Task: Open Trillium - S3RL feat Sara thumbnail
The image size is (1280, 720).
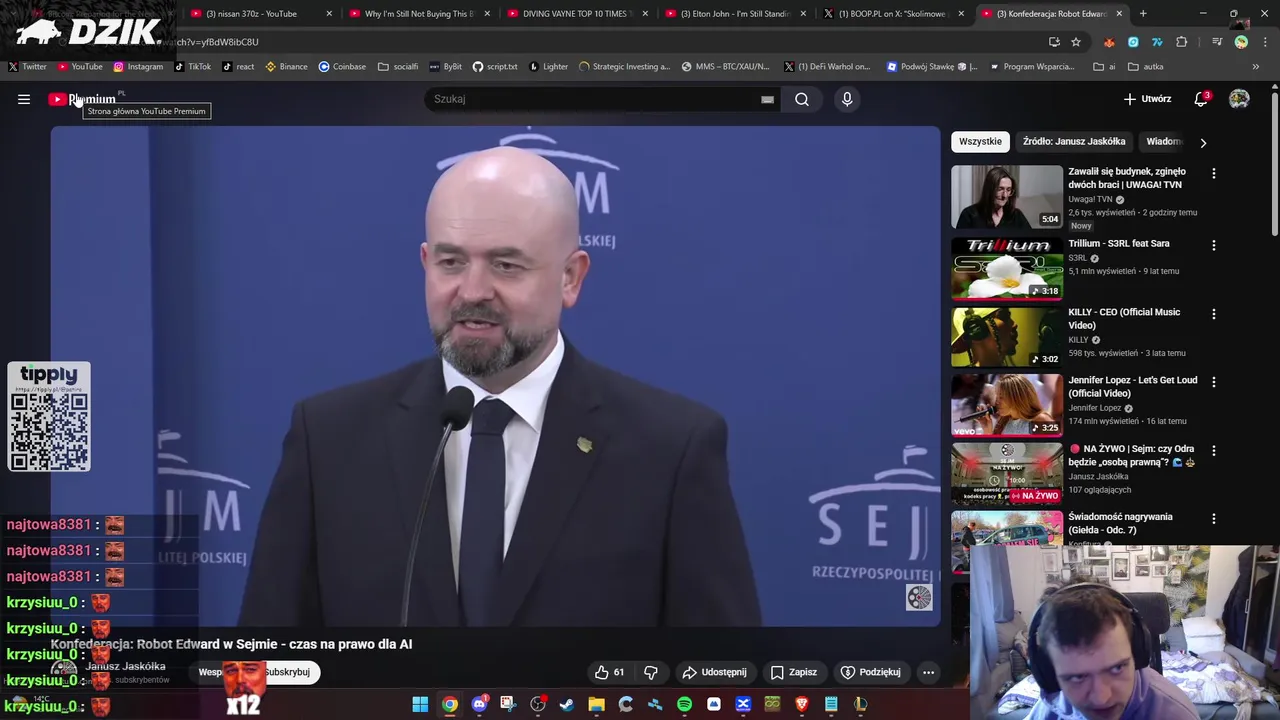Action: click(x=1006, y=268)
